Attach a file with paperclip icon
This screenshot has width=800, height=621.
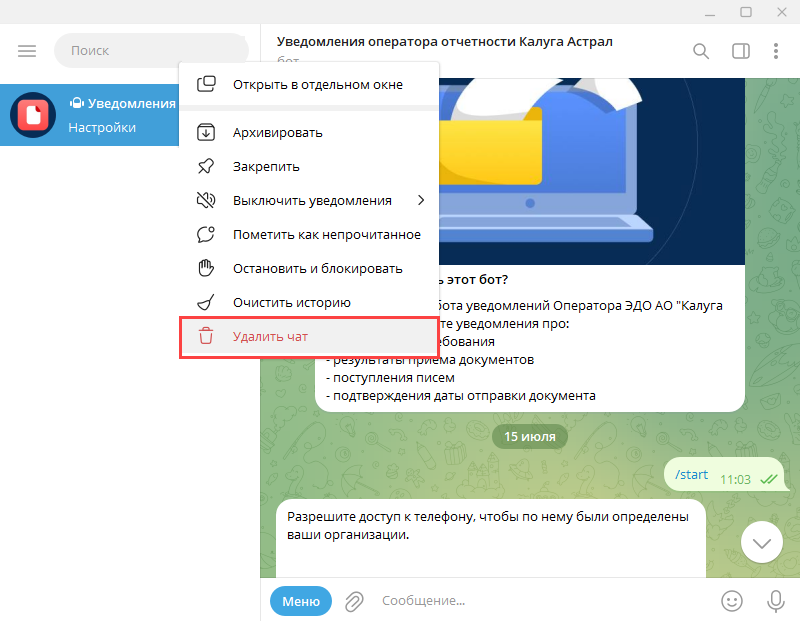click(354, 601)
